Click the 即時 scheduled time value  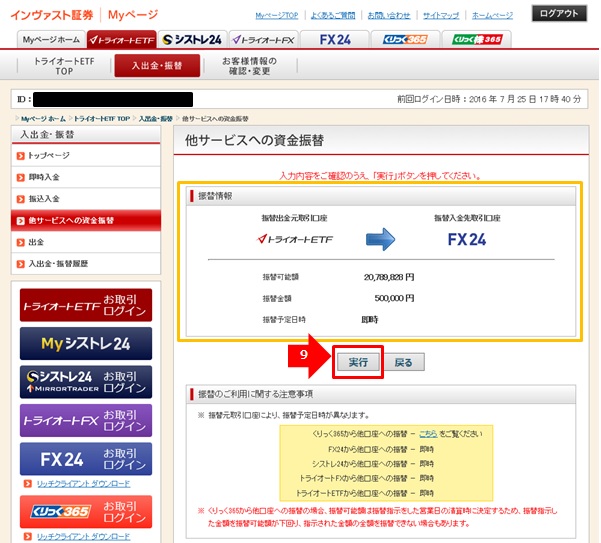point(369,320)
